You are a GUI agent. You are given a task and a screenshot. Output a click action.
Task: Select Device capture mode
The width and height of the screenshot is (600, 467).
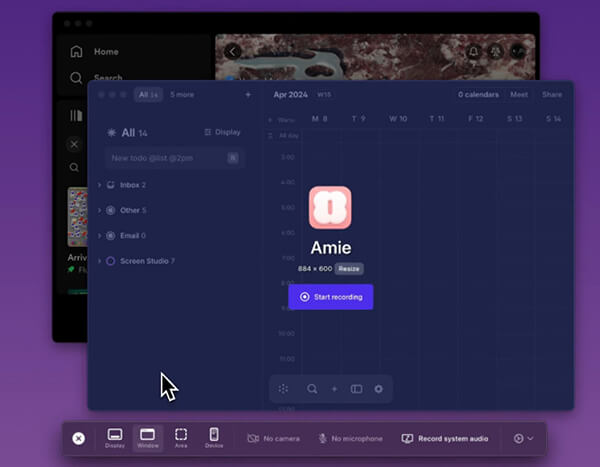(x=214, y=438)
